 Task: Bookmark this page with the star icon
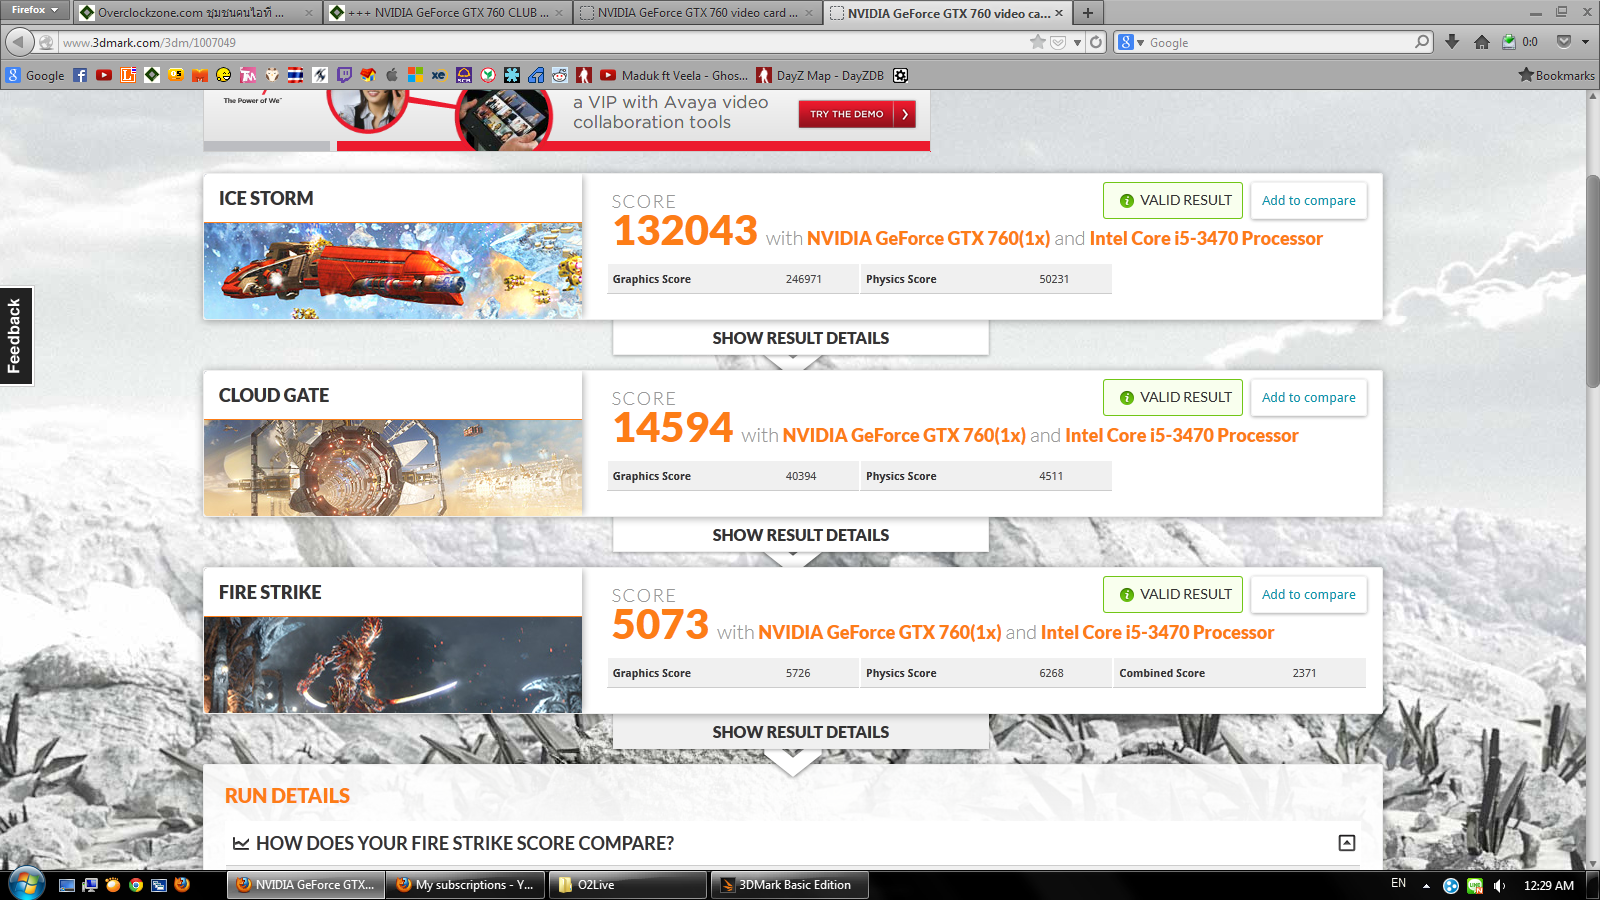[1038, 42]
